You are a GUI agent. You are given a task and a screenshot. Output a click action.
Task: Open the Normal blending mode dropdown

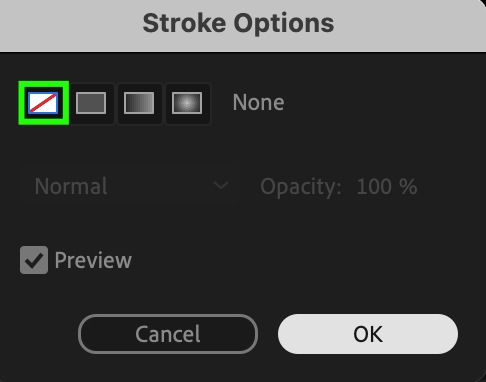click(x=130, y=186)
